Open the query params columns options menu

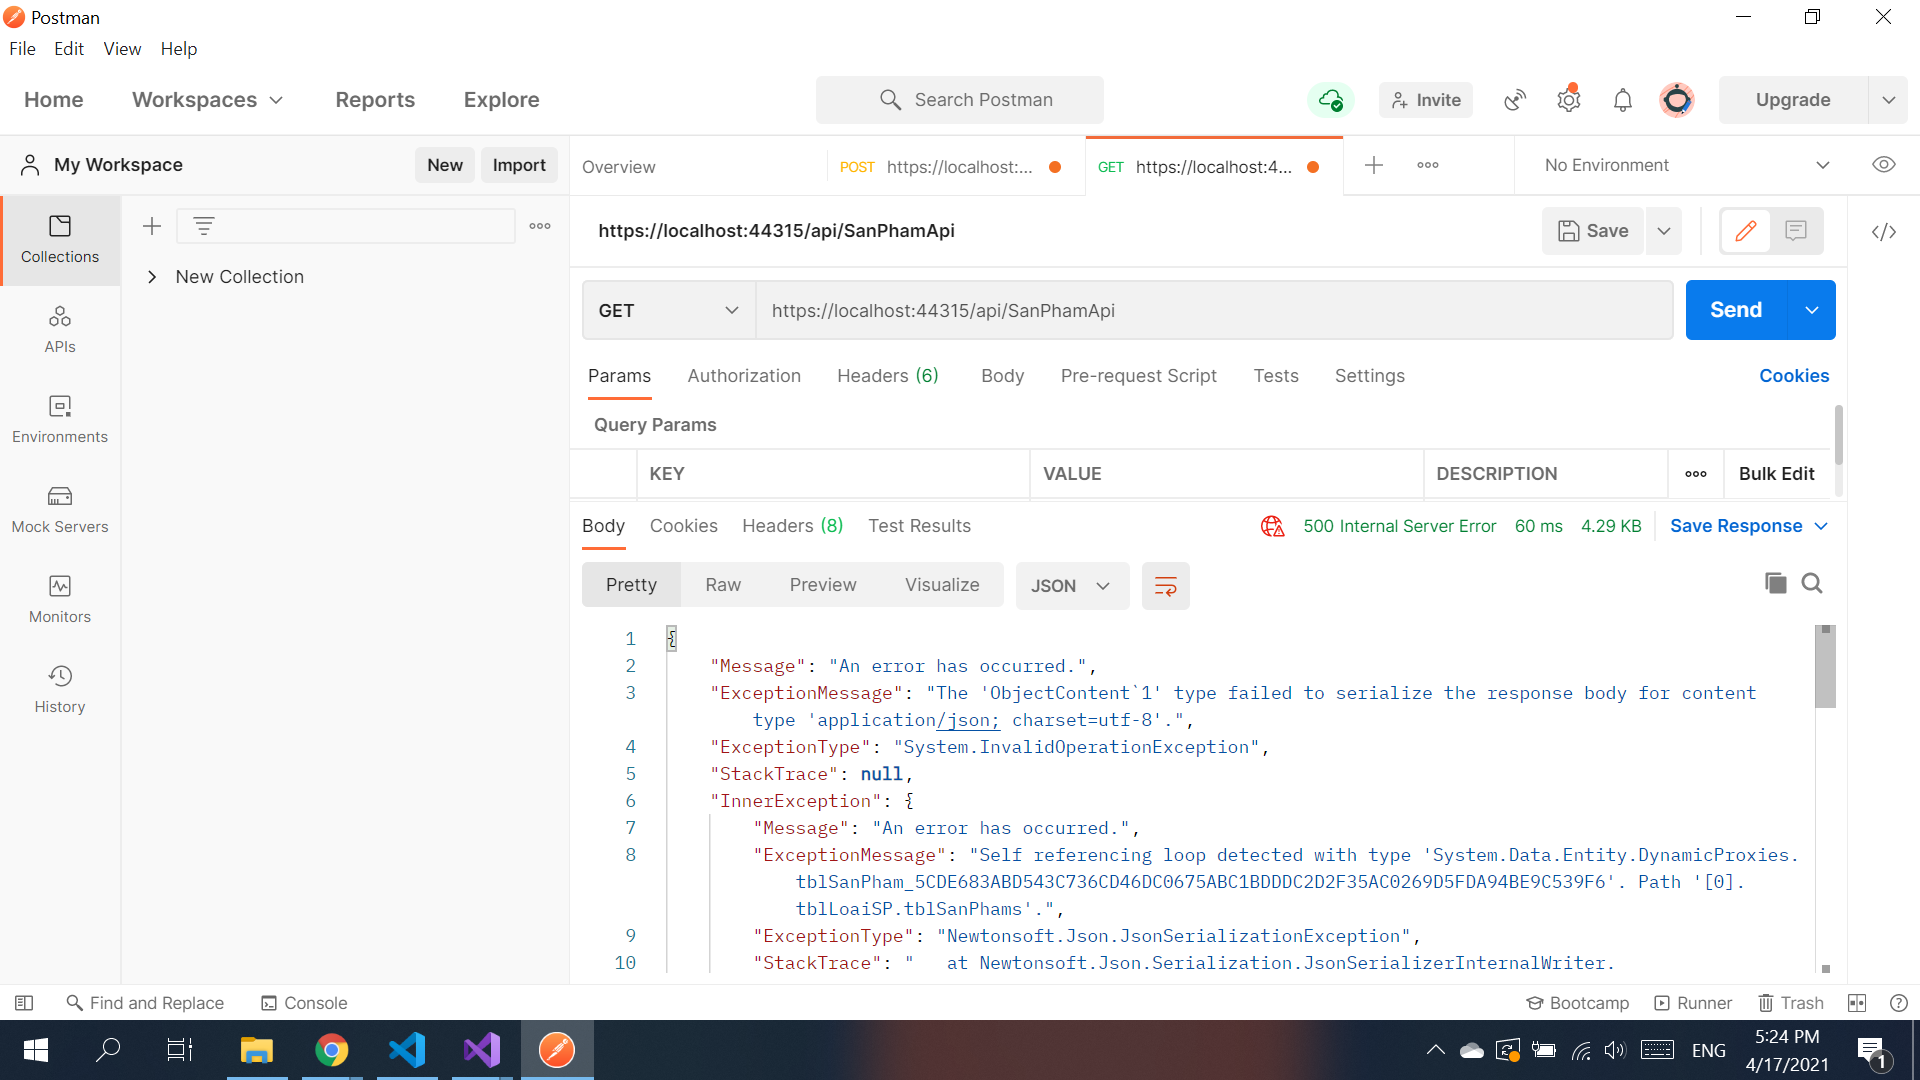(x=1696, y=474)
